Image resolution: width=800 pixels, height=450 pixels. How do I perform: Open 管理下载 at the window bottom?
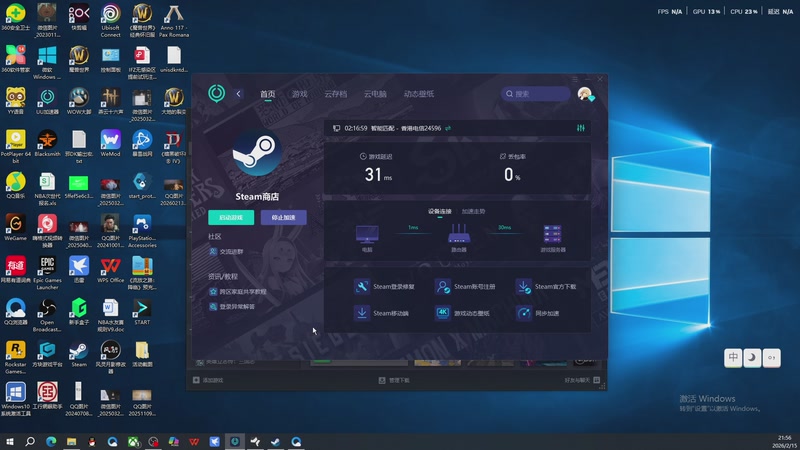[394, 380]
